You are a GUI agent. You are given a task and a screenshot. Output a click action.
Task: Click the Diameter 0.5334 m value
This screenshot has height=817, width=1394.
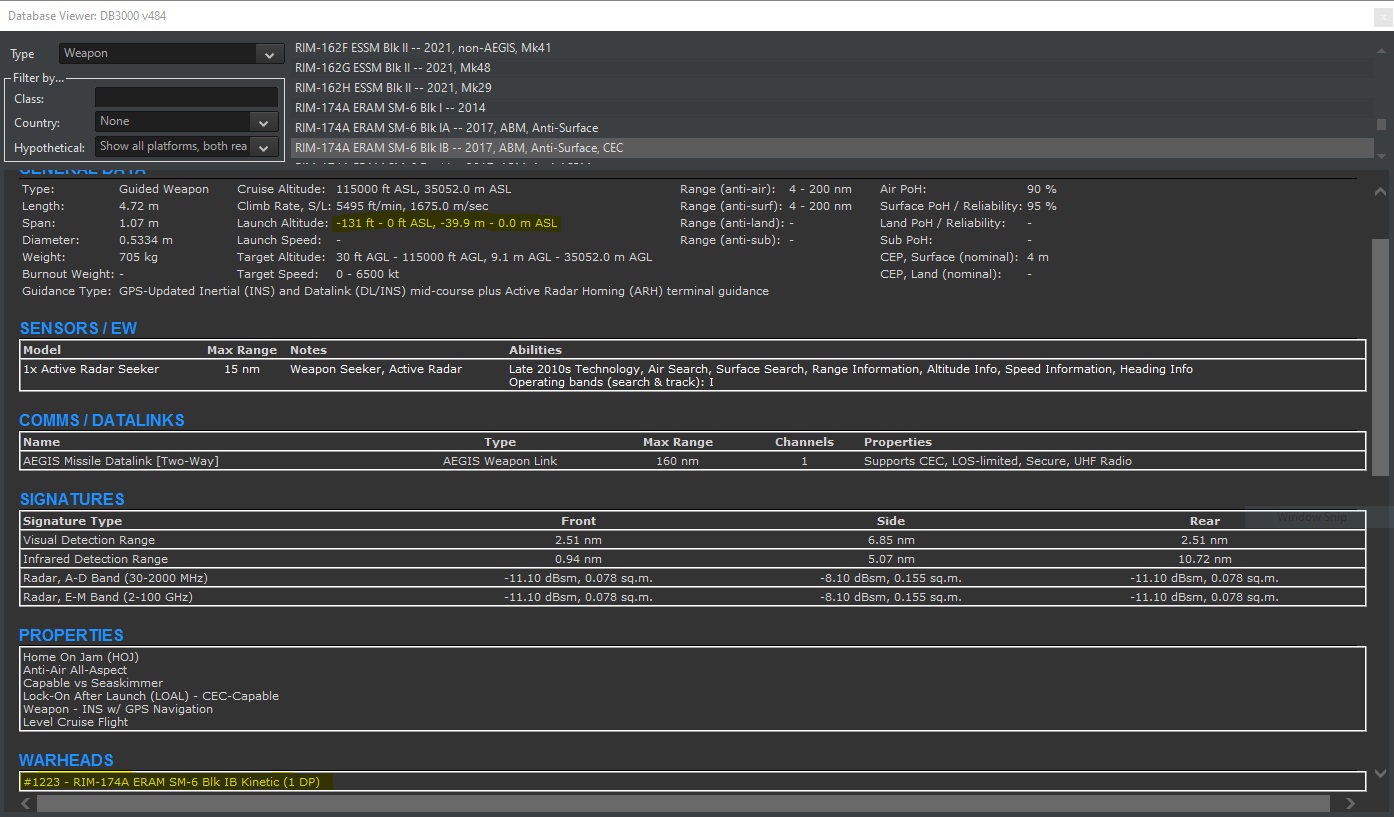[x=146, y=240]
